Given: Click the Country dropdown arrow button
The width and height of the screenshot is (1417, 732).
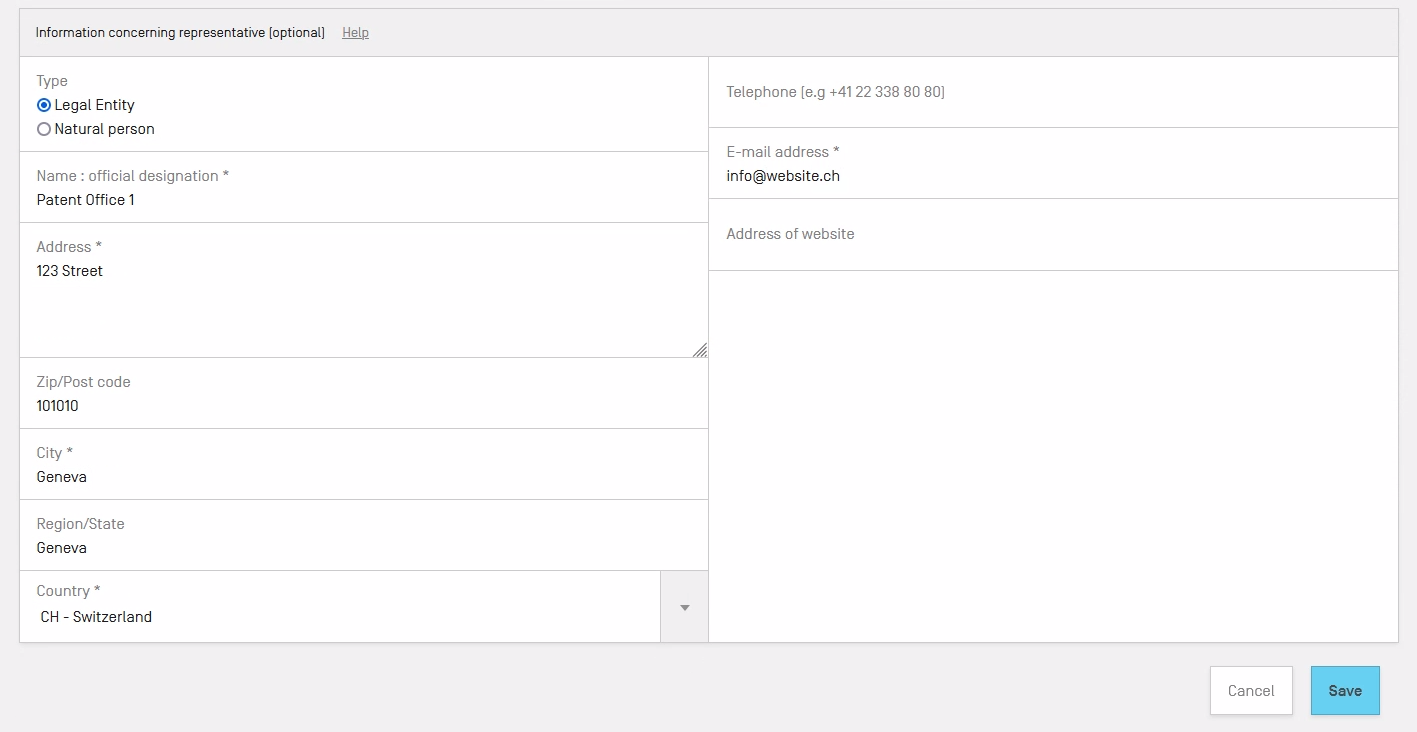Looking at the screenshot, I should coord(684,607).
